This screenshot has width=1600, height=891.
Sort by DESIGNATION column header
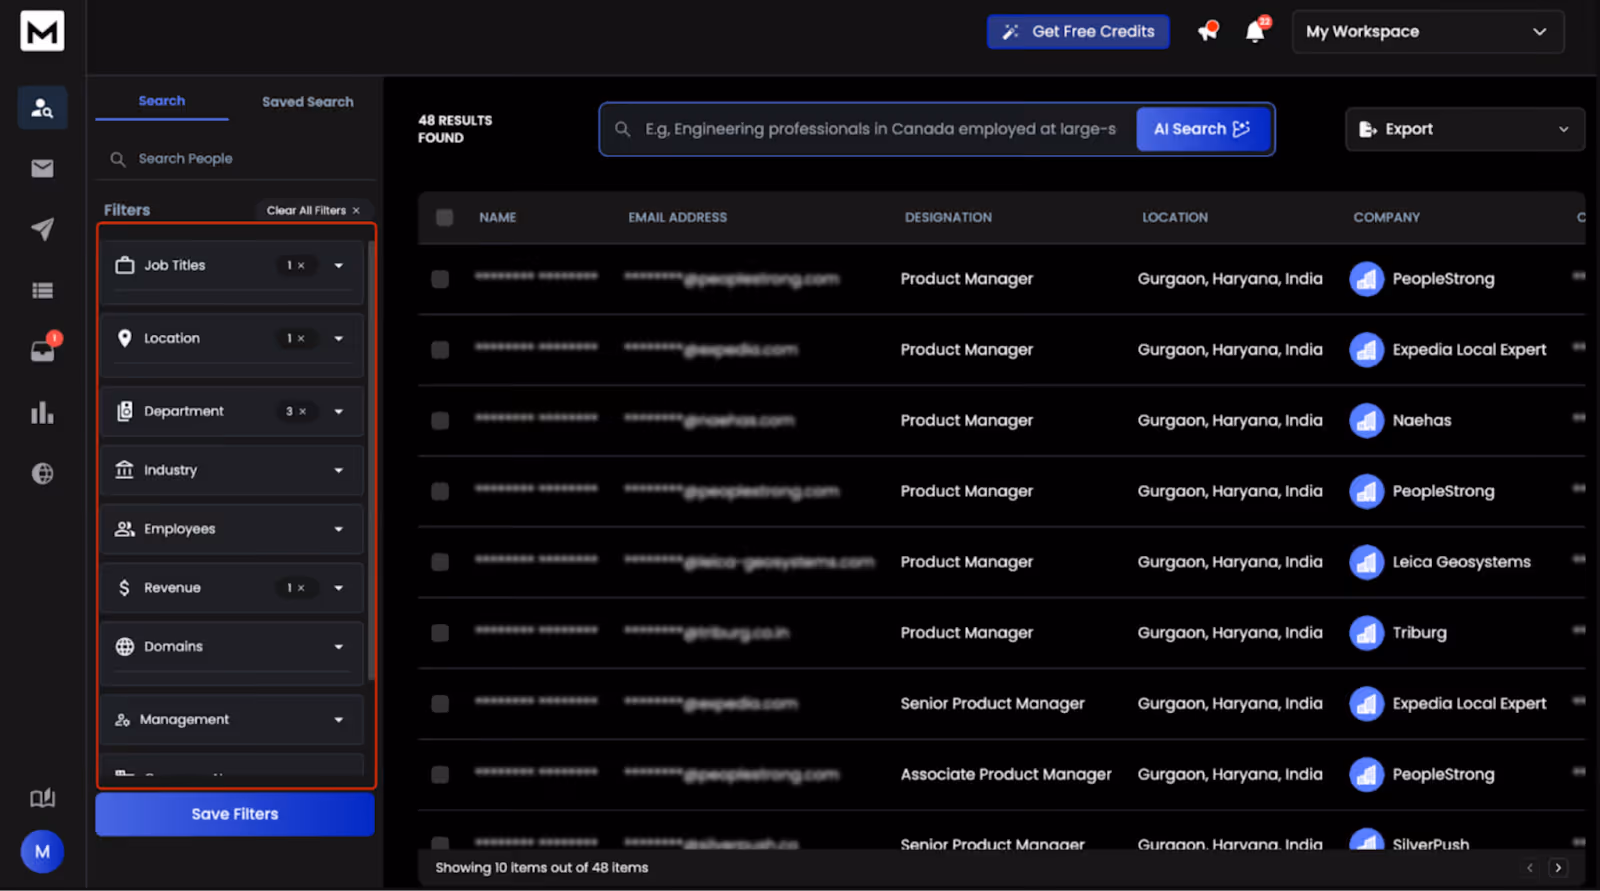click(x=949, y=217)
